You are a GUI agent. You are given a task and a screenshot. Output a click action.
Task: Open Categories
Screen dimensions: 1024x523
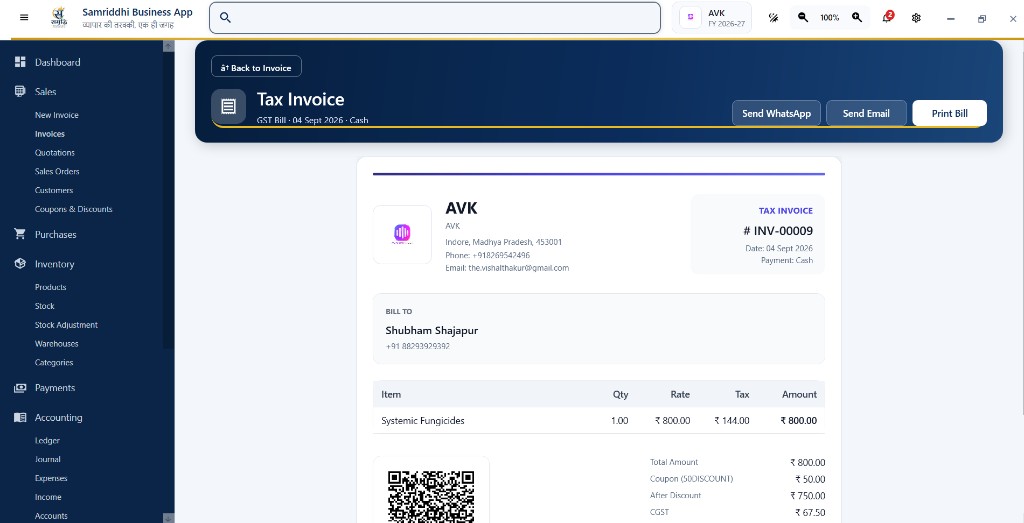coord(54,362)
